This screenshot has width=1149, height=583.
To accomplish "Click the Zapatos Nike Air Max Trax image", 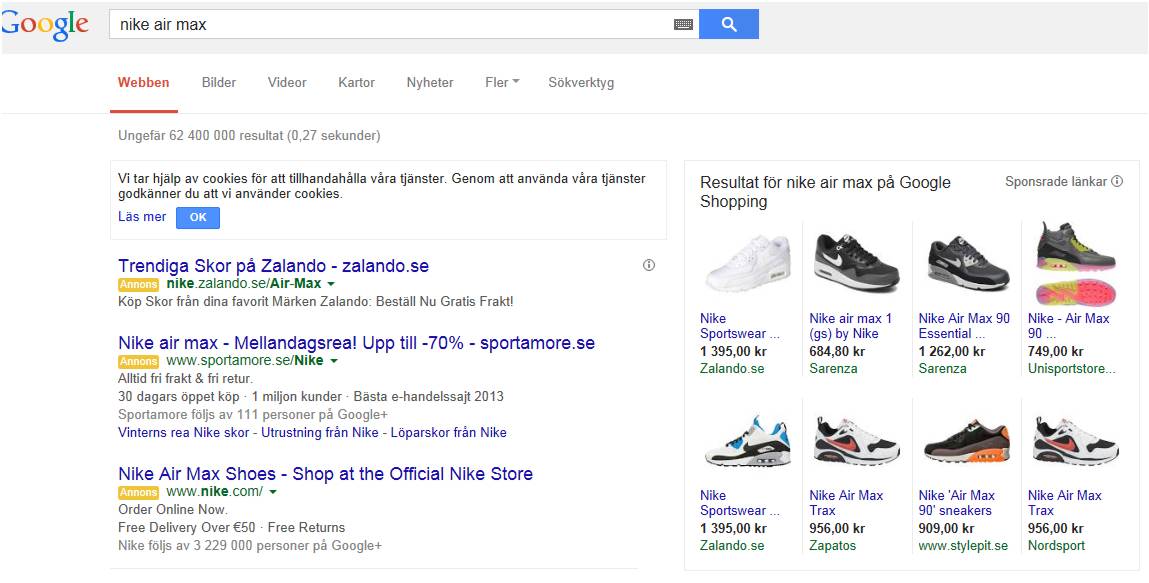I will (x=857, y=441).
